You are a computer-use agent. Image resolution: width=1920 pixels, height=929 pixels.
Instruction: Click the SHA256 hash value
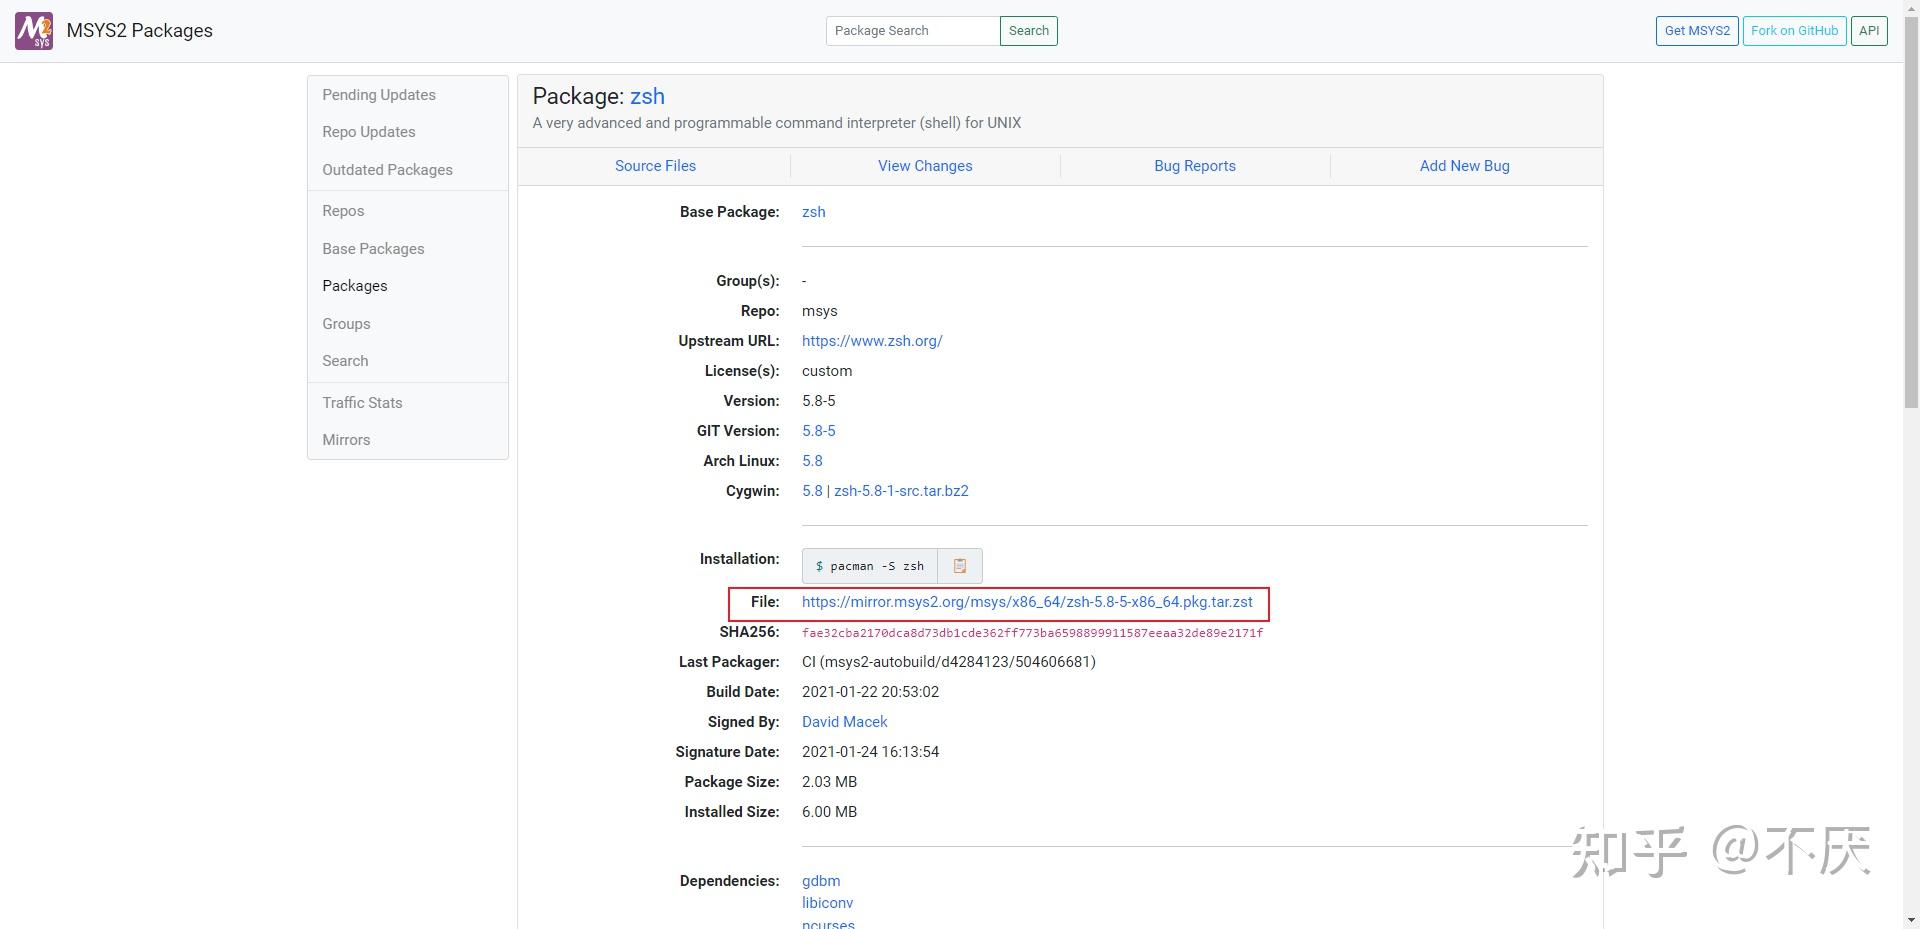point(1032,633)
